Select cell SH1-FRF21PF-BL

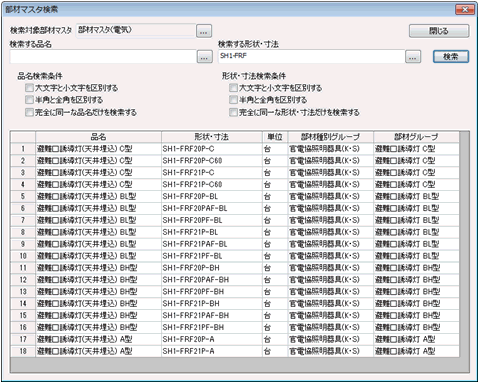point(212,256)
